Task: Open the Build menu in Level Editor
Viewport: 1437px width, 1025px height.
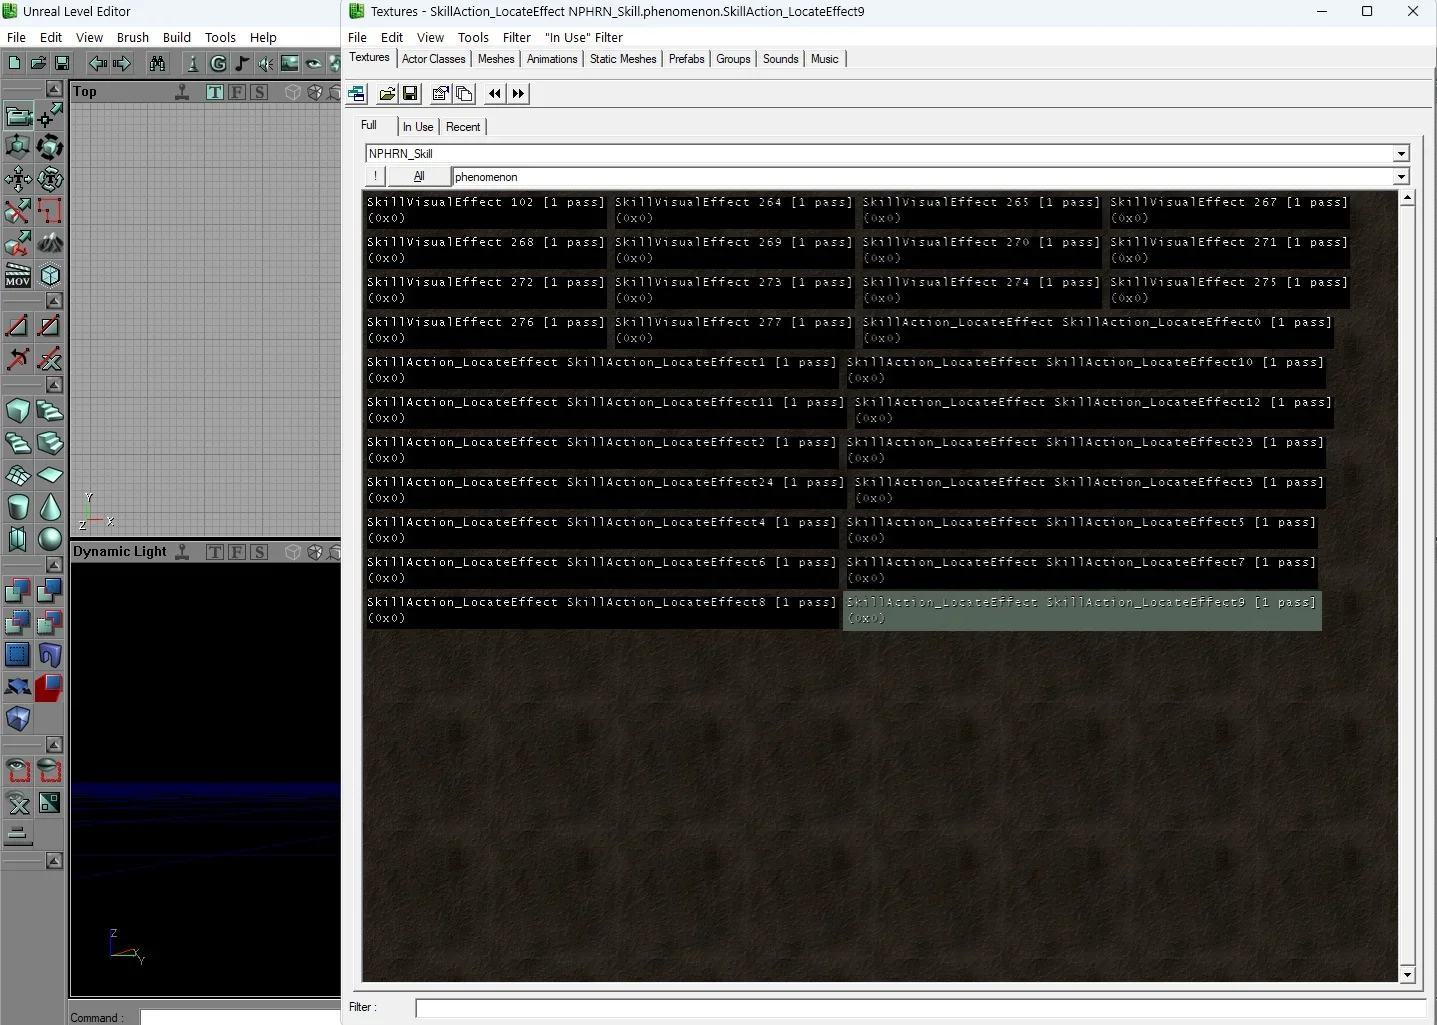Action: (177, 37)
